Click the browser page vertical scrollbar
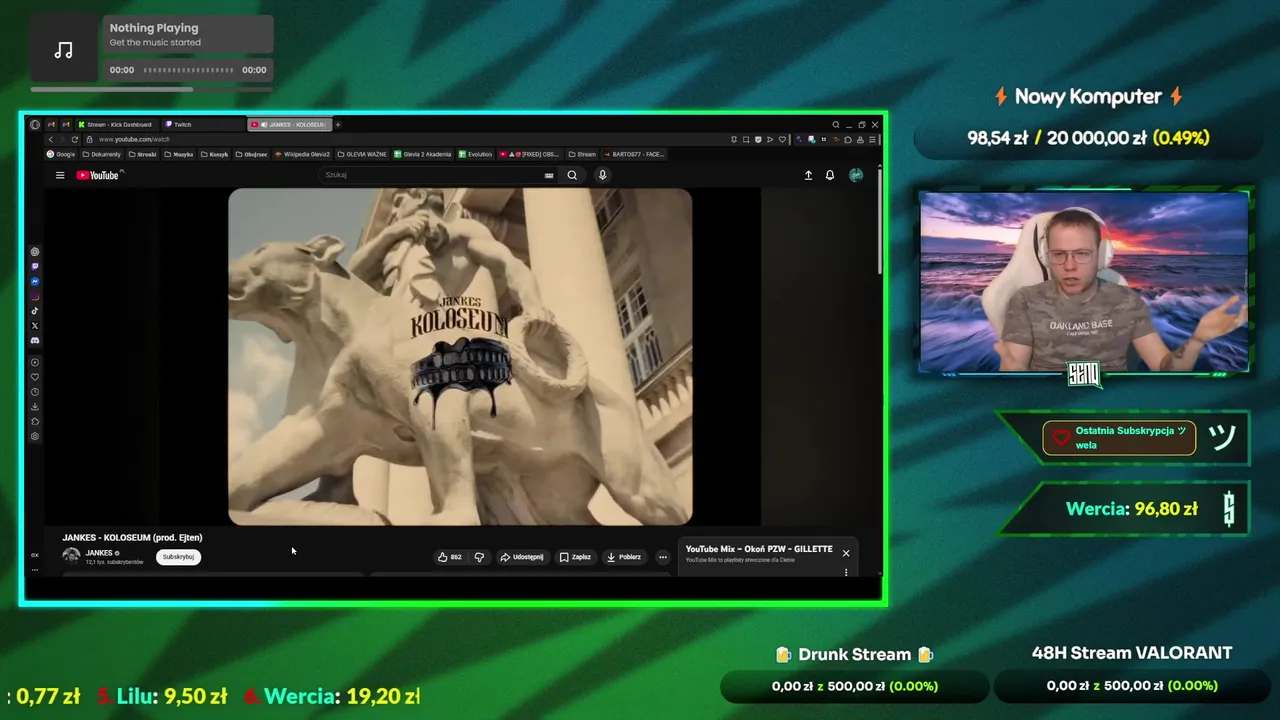 pyautogui.click(x=879, y=220)
